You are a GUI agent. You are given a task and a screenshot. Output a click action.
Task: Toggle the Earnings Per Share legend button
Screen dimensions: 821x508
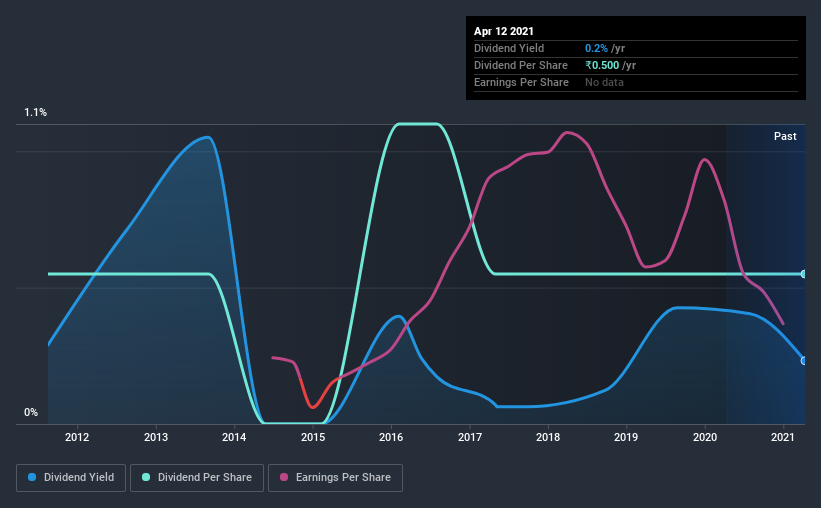pos(335,478)
